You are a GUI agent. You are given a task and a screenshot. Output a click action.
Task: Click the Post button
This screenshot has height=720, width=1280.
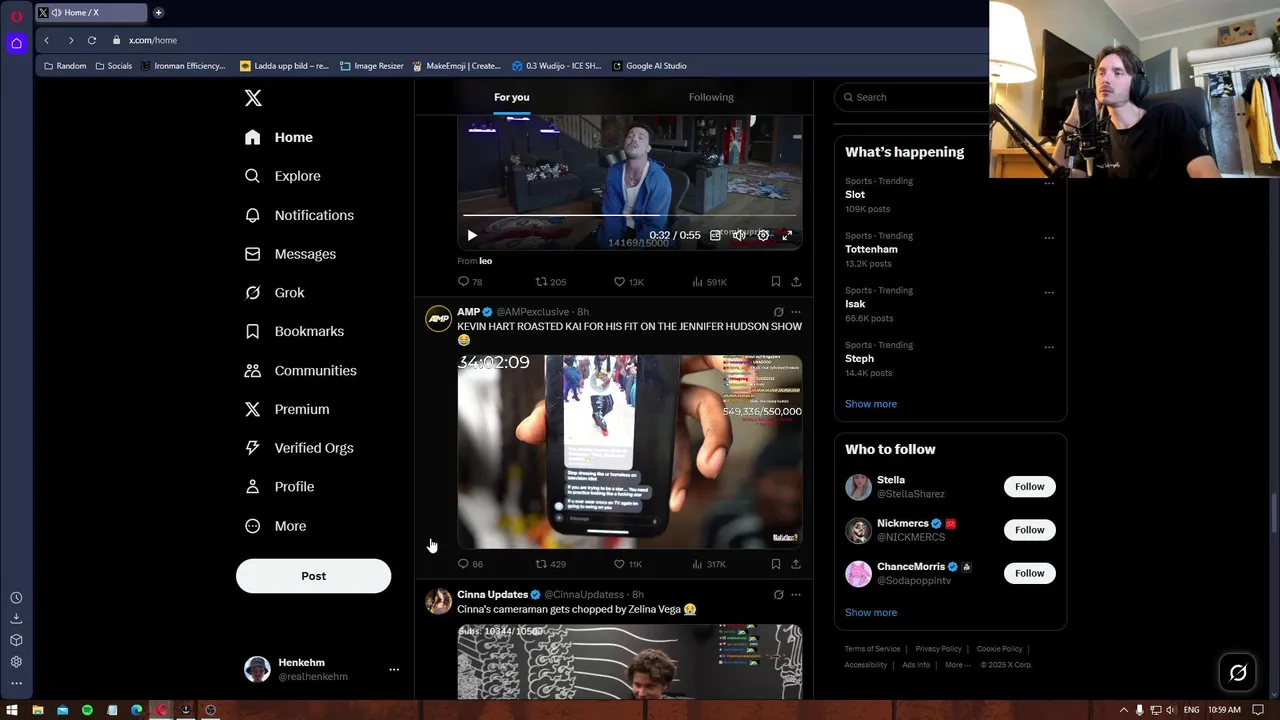click(x=313, y=576)
